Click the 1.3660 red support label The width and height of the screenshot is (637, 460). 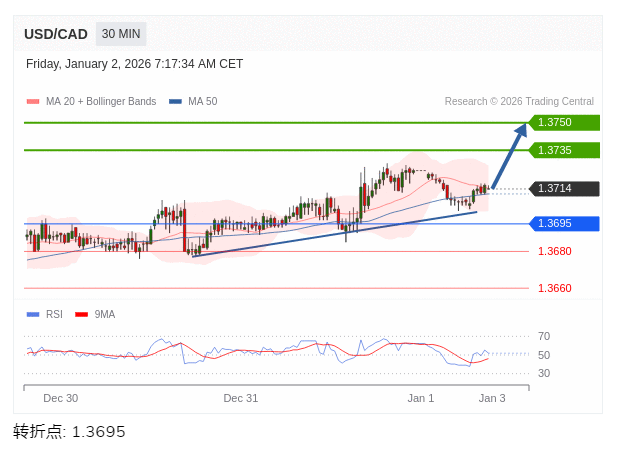click(554, 288)
